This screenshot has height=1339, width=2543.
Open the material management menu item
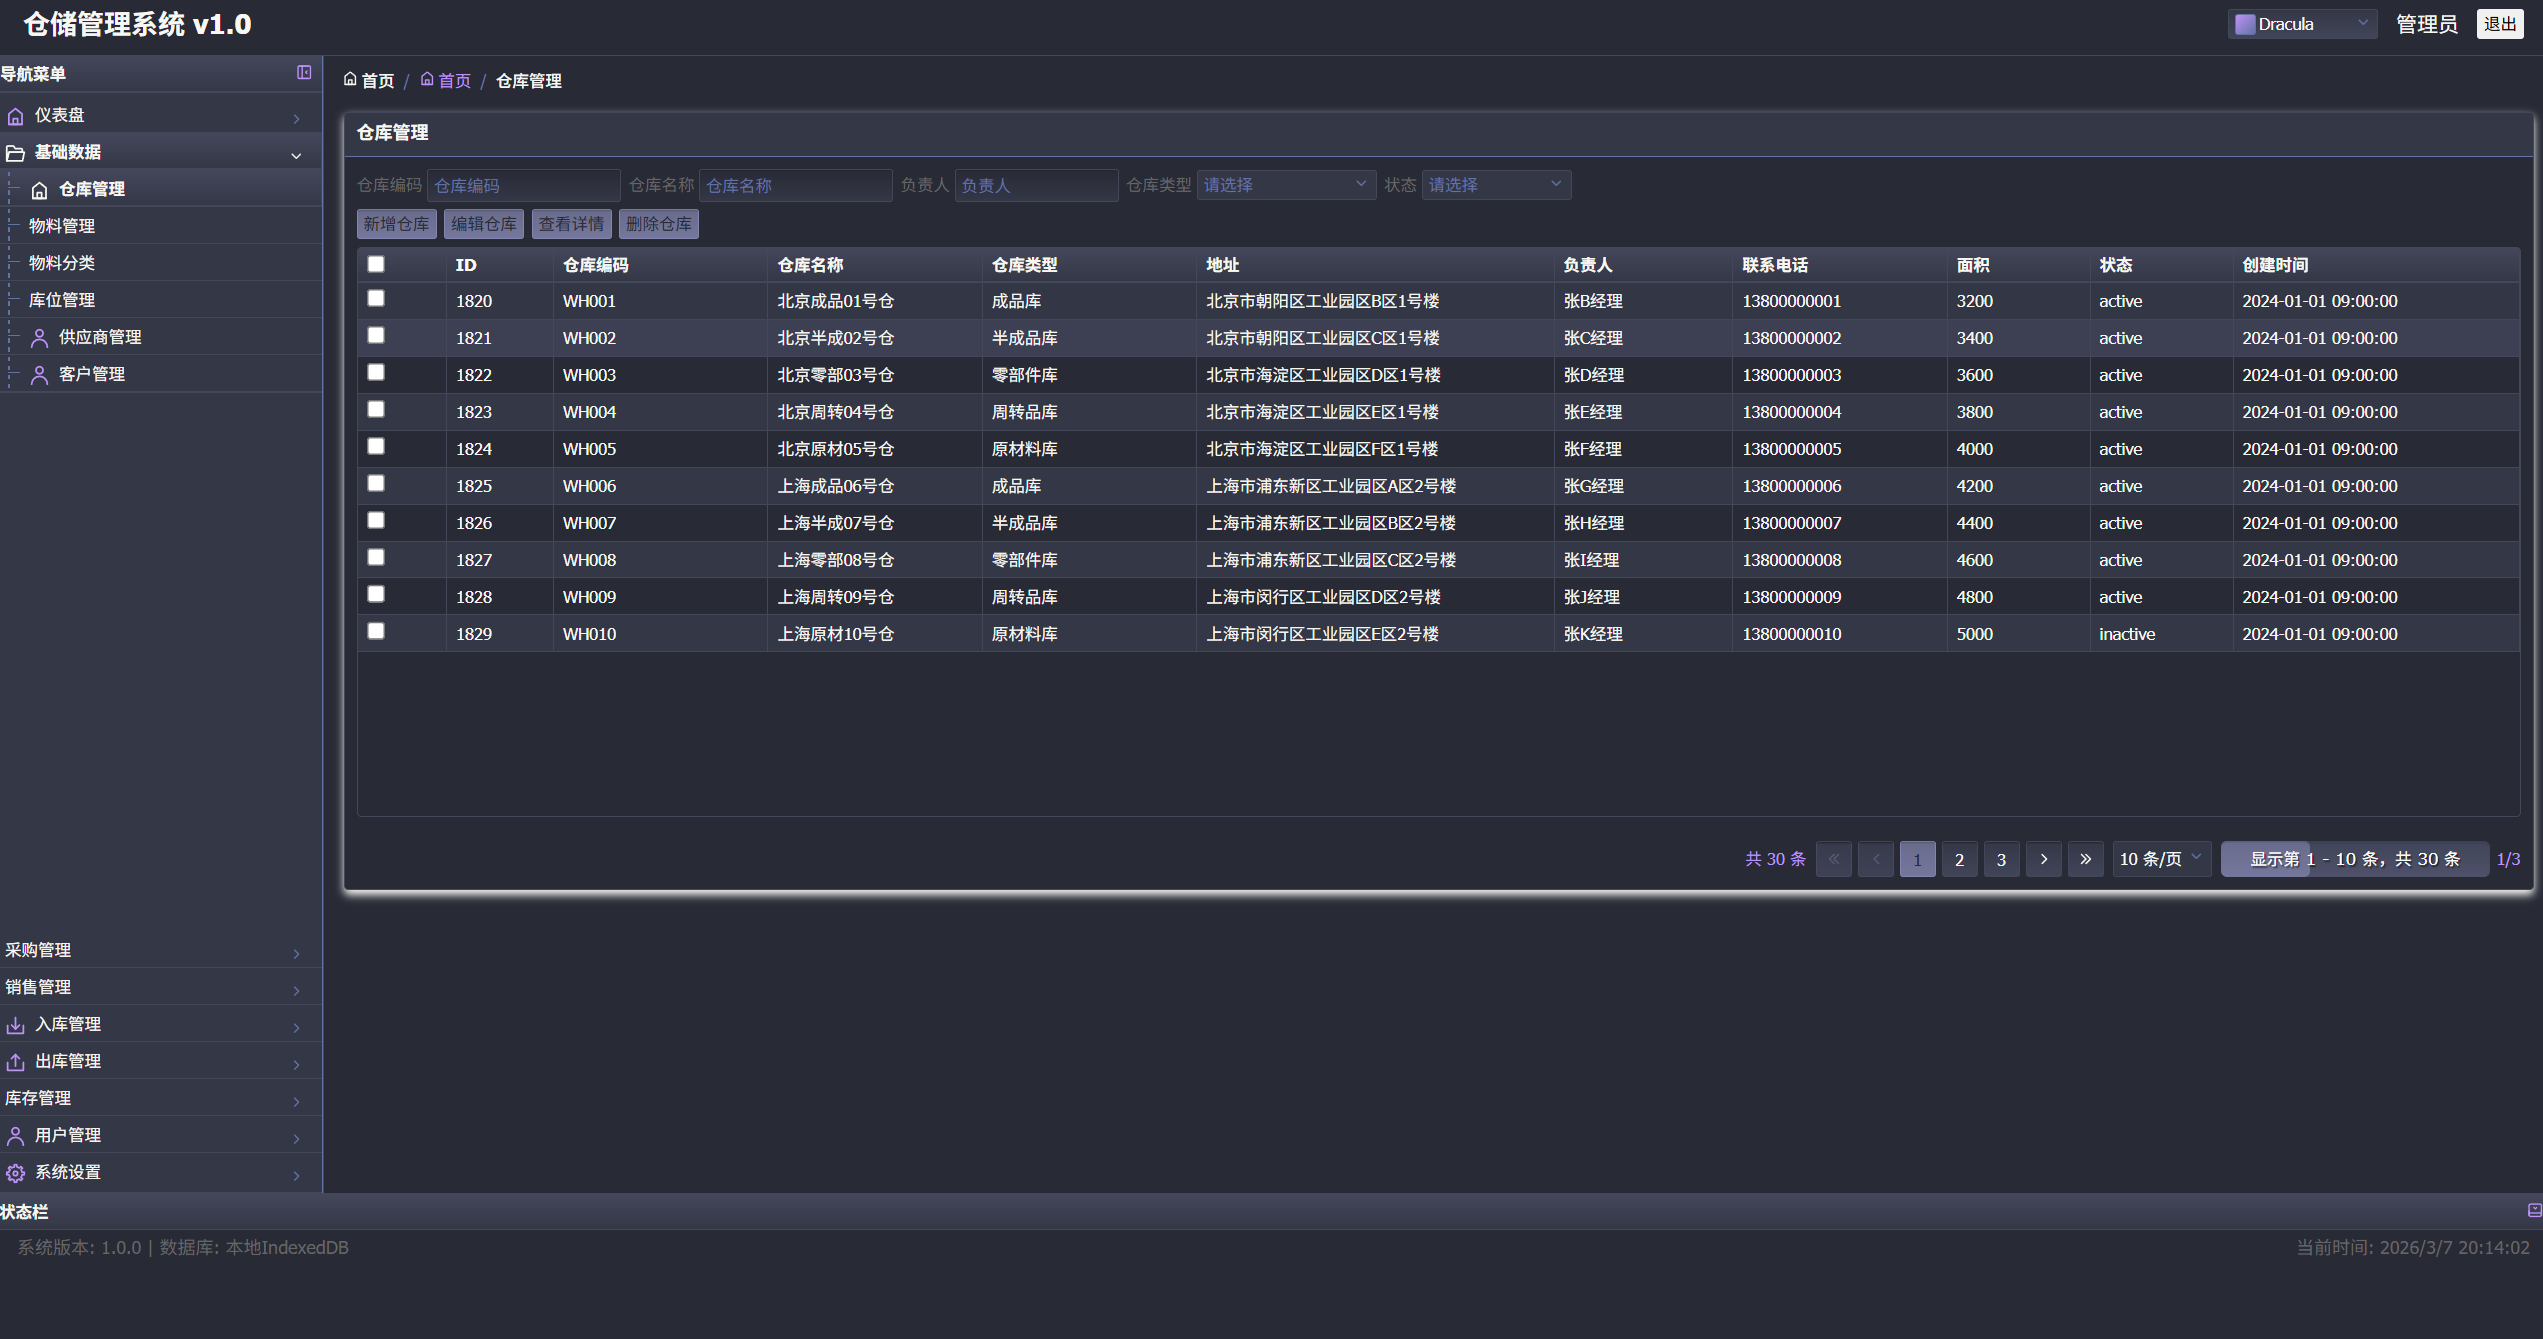(62, 226)
